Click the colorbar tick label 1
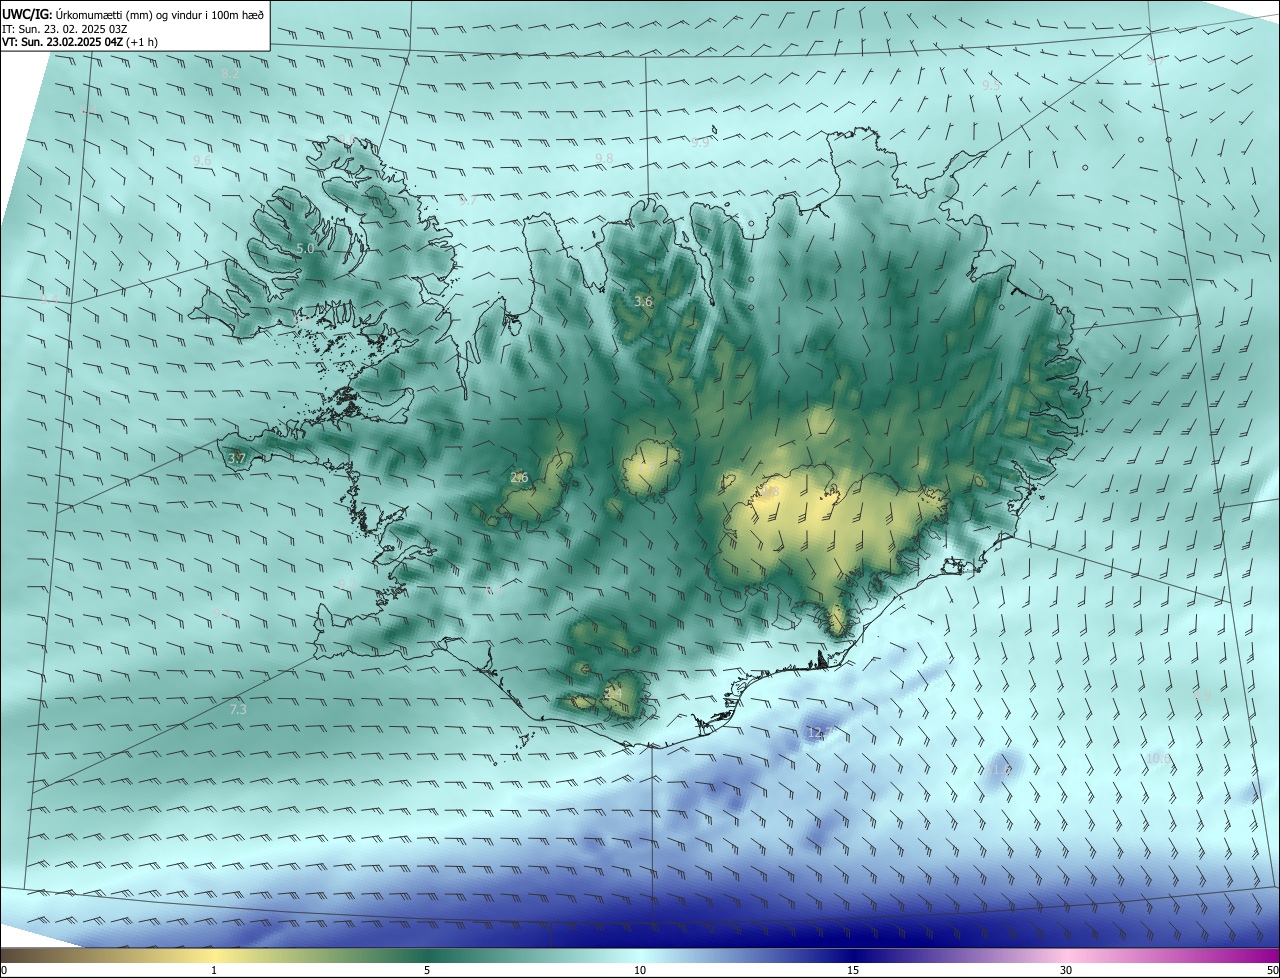1280x978 pixels. [214, 970]
